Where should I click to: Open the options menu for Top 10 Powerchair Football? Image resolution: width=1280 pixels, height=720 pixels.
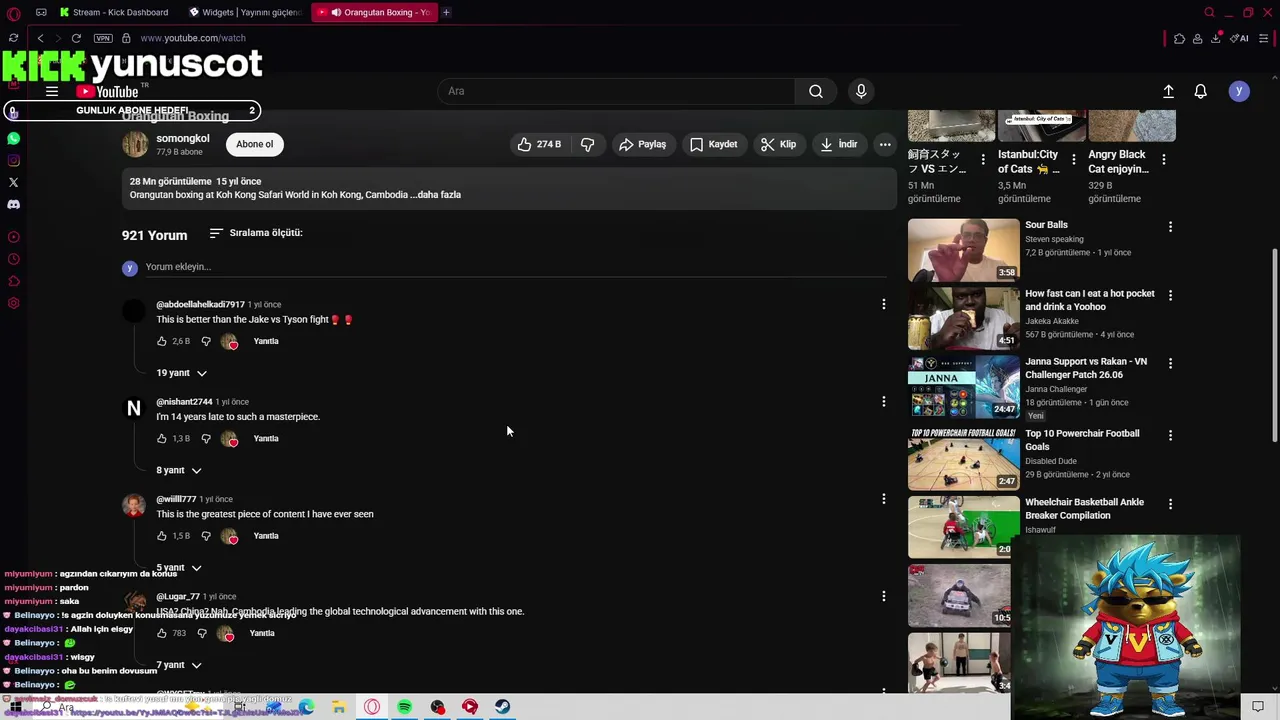[1170, 435]
